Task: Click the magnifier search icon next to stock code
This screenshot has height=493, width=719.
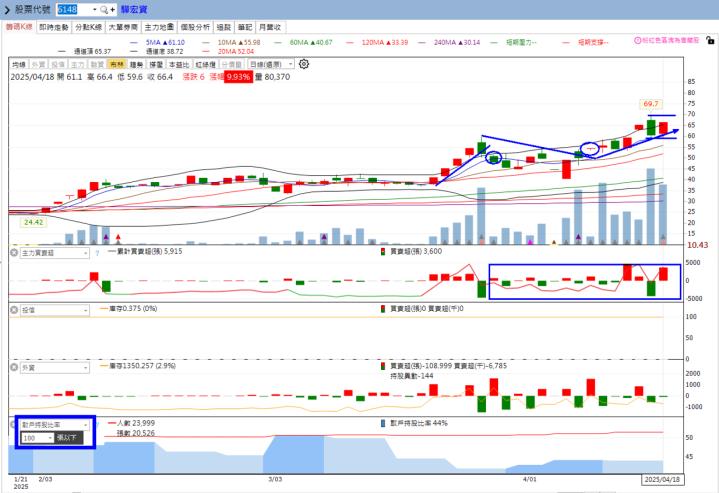Action: coord(104,10)
